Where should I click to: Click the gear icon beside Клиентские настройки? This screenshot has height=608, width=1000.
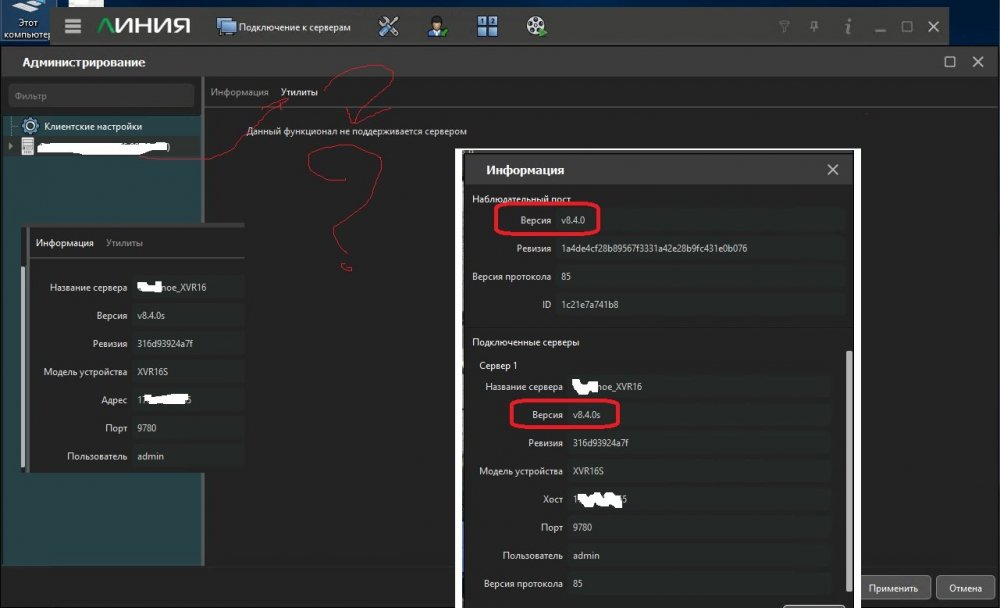coord(30,126)
